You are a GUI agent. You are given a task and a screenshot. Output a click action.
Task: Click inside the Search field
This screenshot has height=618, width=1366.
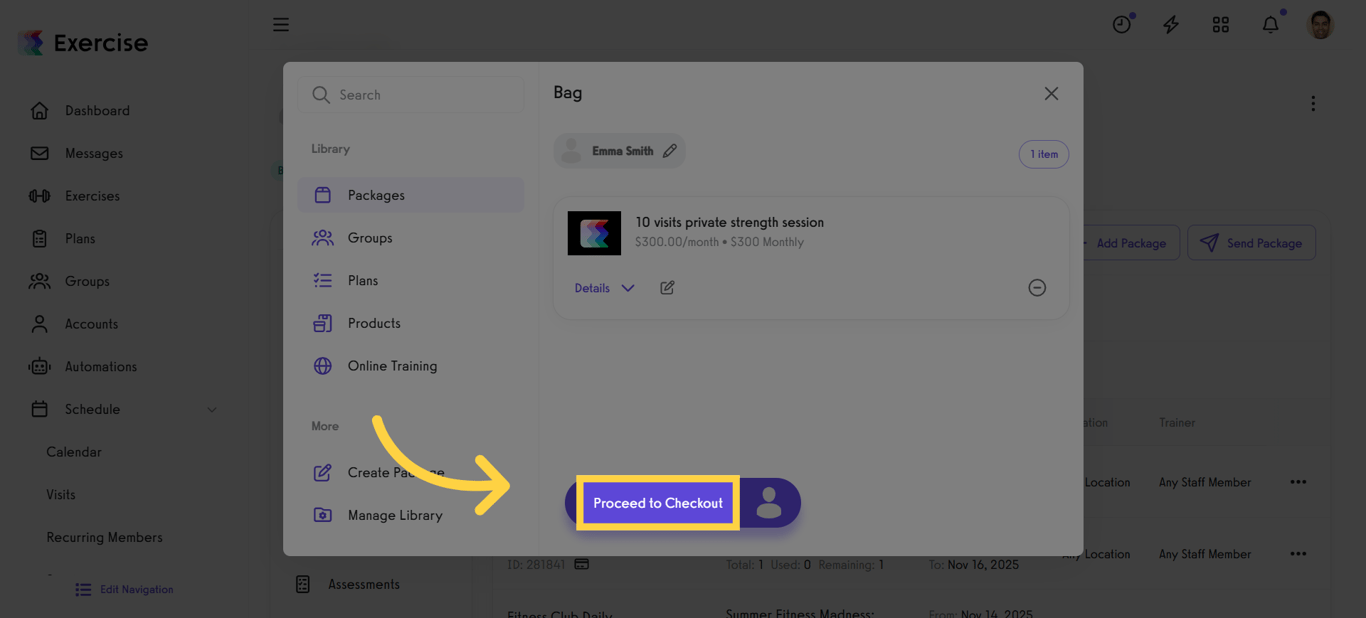tap(410, 94)
